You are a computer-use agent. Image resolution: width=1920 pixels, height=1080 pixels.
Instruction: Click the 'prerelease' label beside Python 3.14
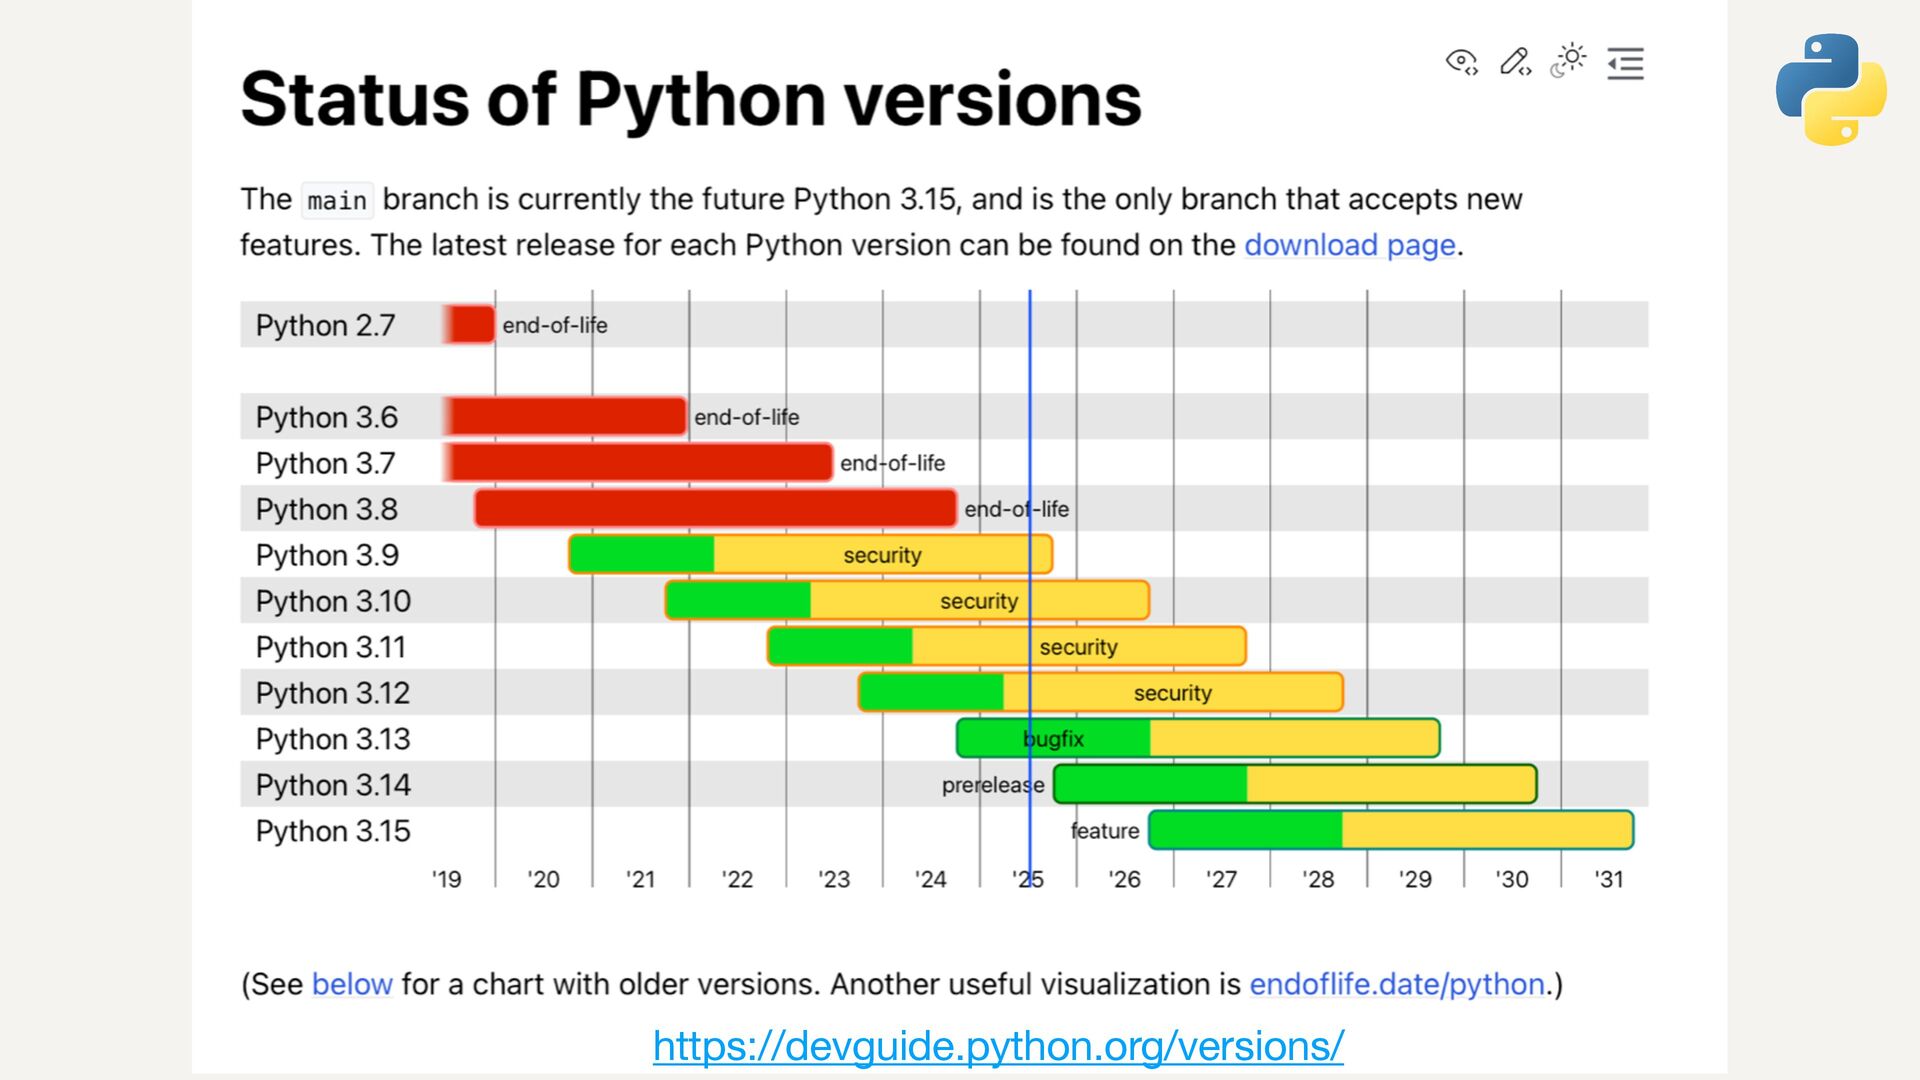tap(992, 785)
